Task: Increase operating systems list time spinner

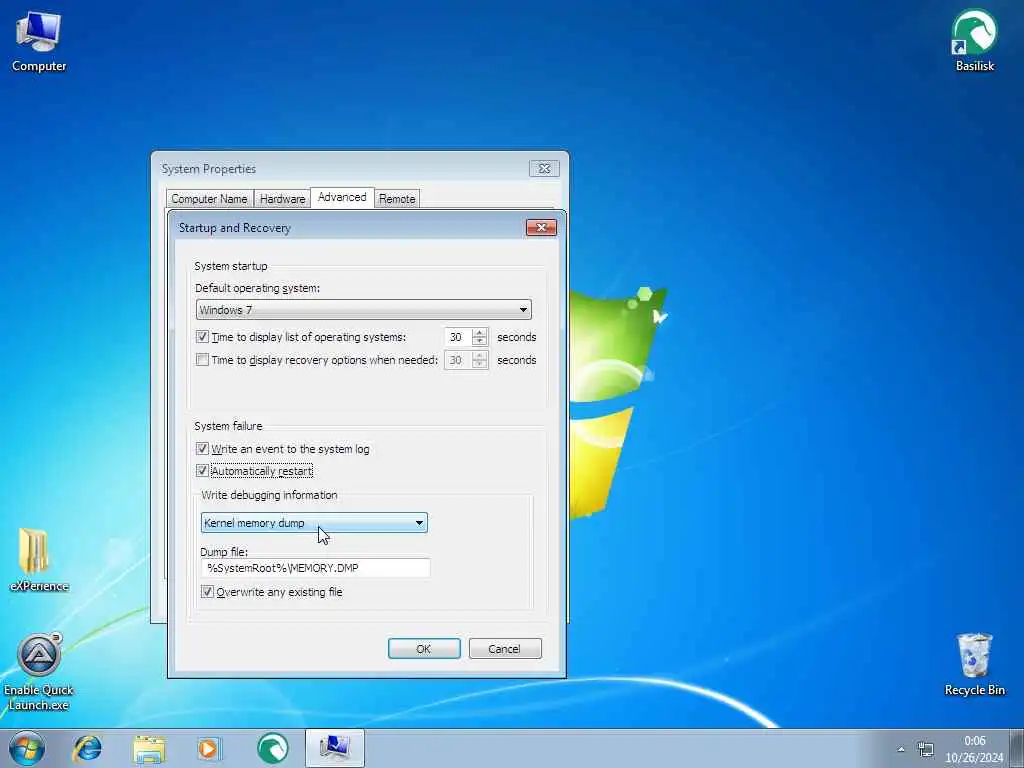Action: coord(479,332)
